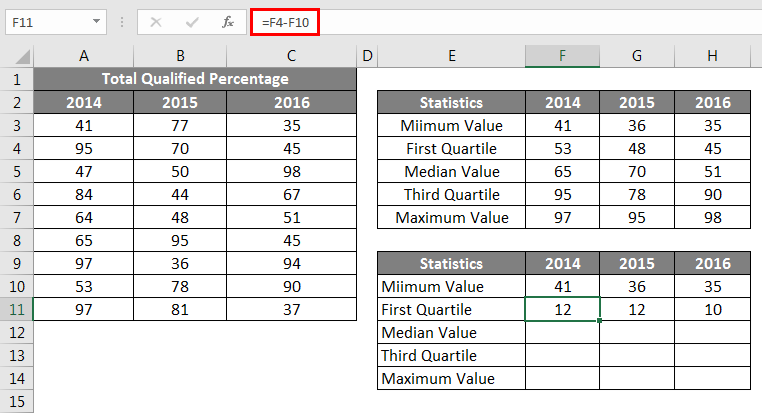The height and width of the screenshot is (413, 762).
Task: Select row 15 header
Action: pyautogui.click(x=17, y=401)
